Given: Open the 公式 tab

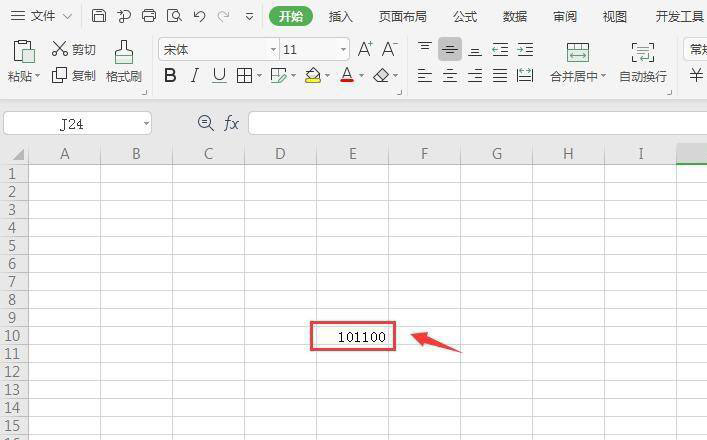Looking at the screenshot, I should [465, 17].
